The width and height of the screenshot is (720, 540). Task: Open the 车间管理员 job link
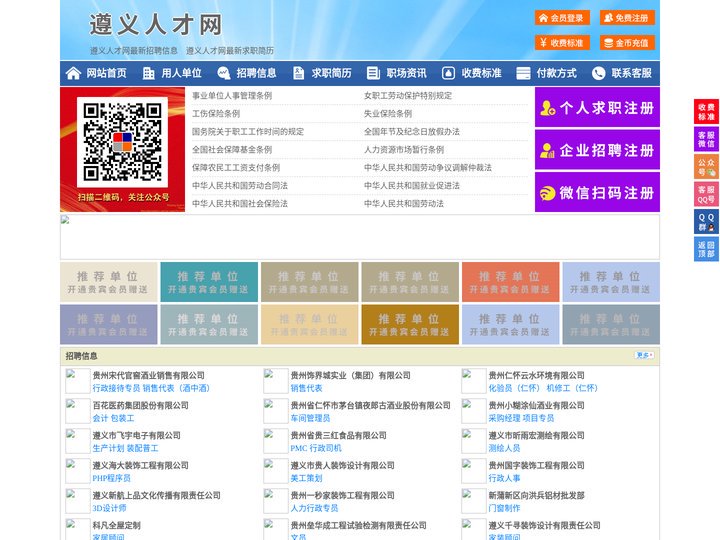pyautogui.click(x=310, y=418)
